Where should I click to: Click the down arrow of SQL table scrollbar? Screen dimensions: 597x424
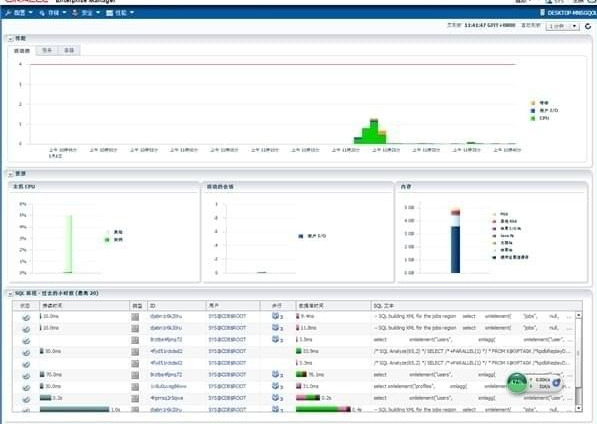(578, 408)
